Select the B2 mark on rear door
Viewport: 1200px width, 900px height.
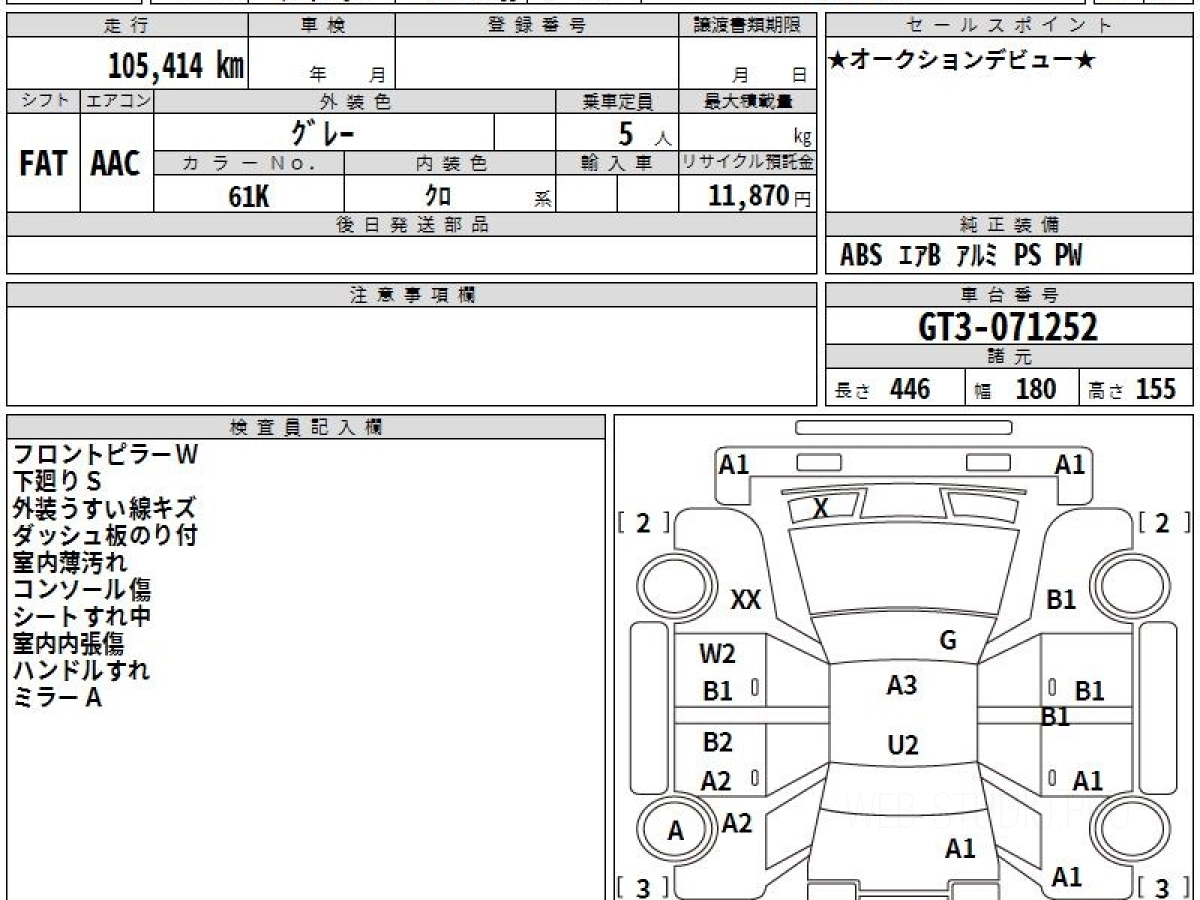[717, 742]
